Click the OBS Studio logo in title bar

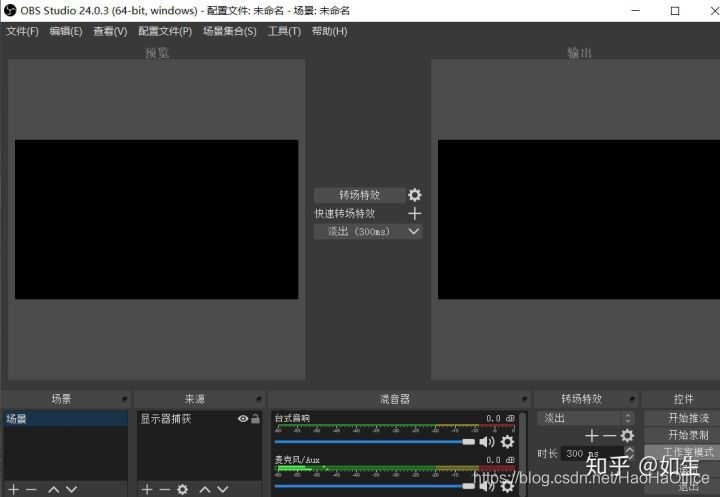tap(10, 10)
